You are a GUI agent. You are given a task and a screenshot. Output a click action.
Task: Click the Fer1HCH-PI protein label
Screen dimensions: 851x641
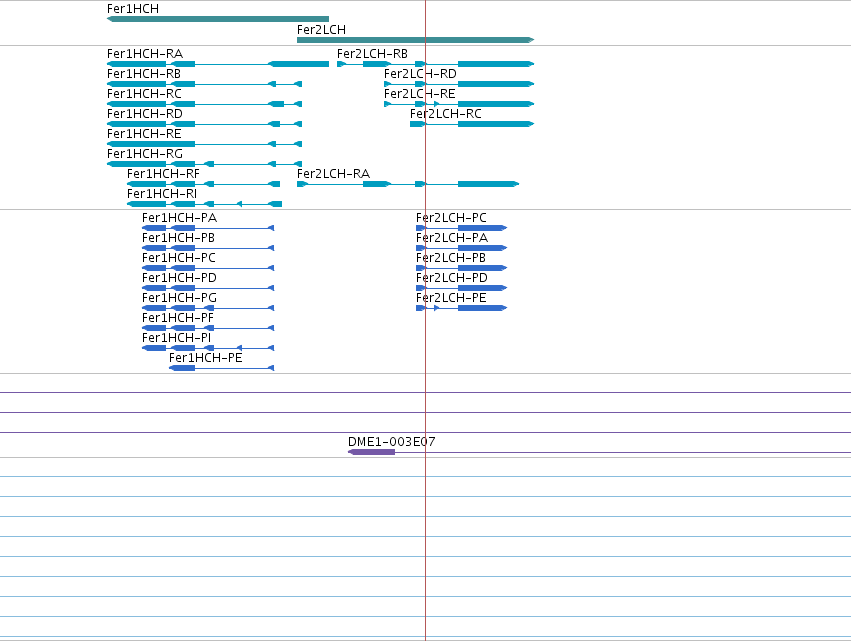[x=177, y=338]
